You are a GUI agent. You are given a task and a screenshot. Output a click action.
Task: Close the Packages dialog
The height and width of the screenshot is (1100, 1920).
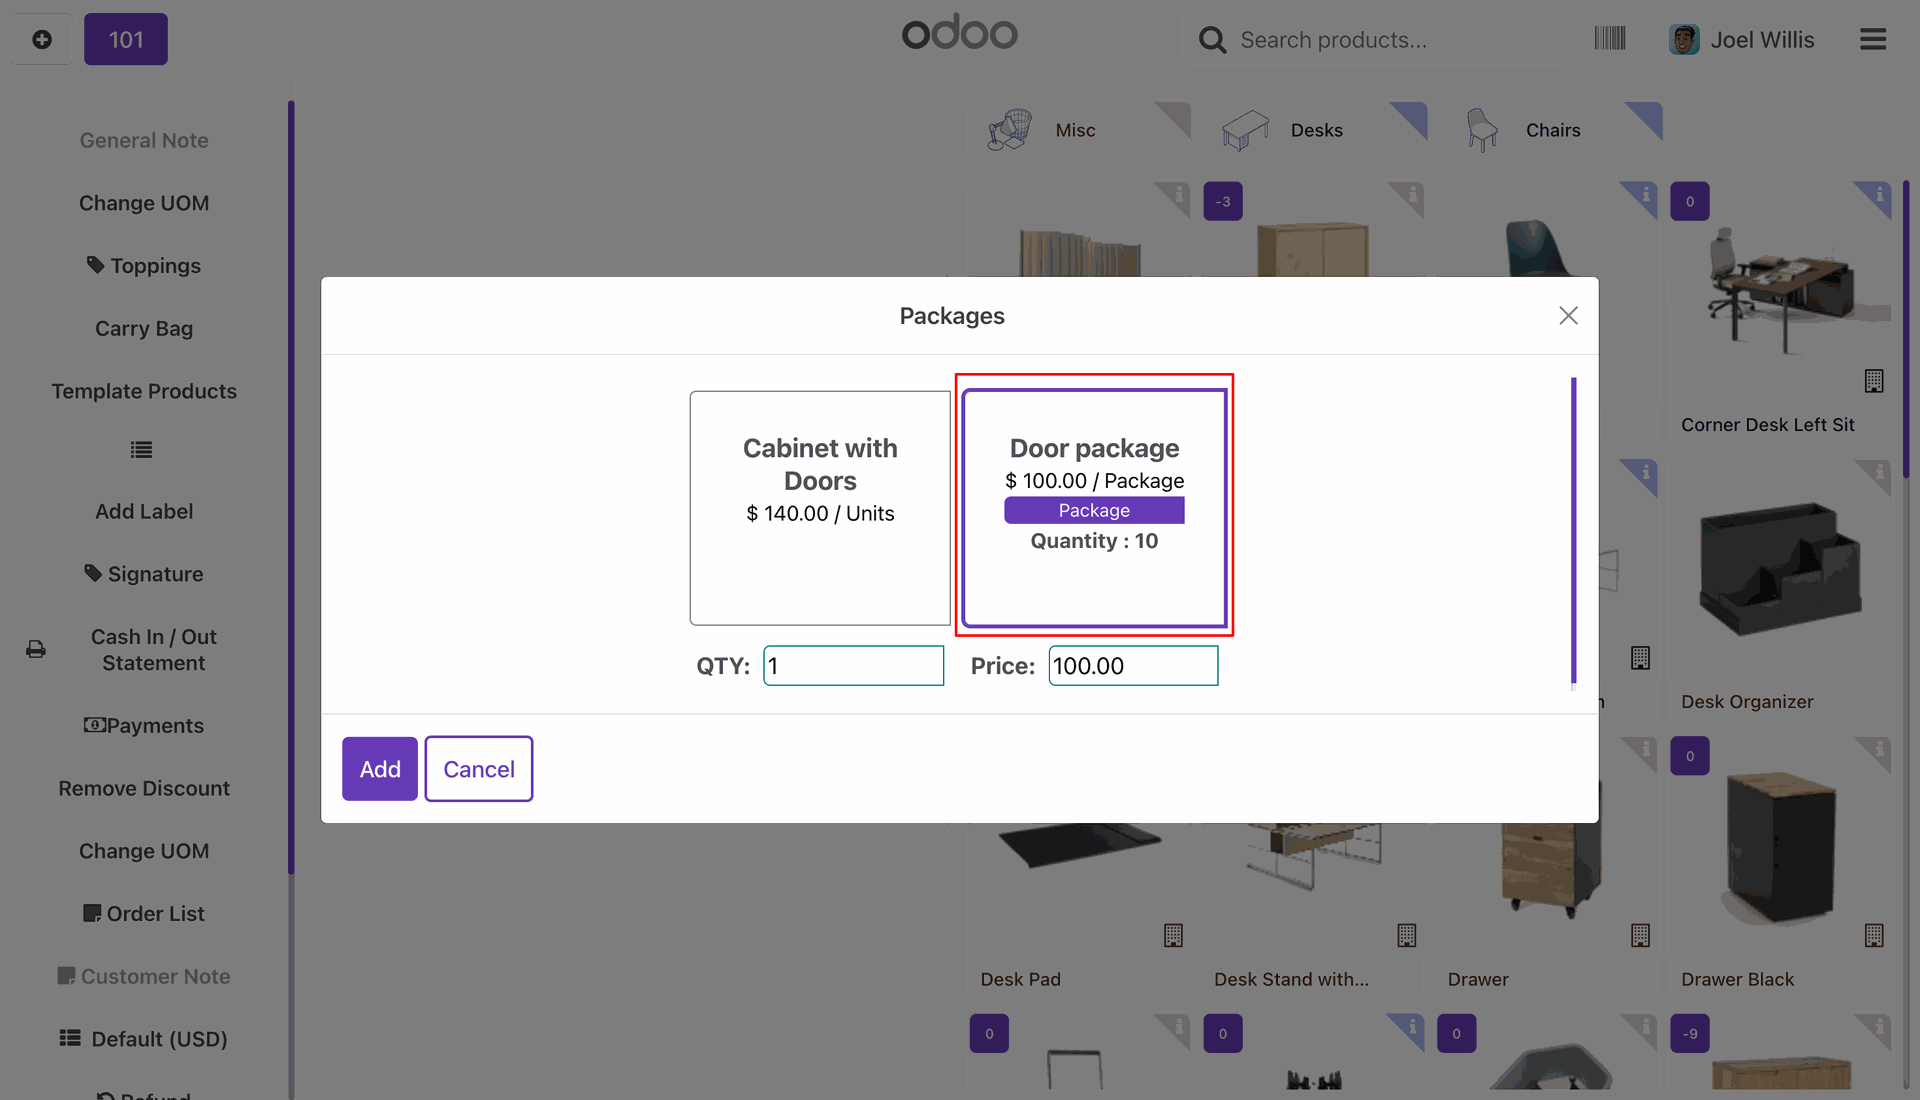click(1568, 316)
